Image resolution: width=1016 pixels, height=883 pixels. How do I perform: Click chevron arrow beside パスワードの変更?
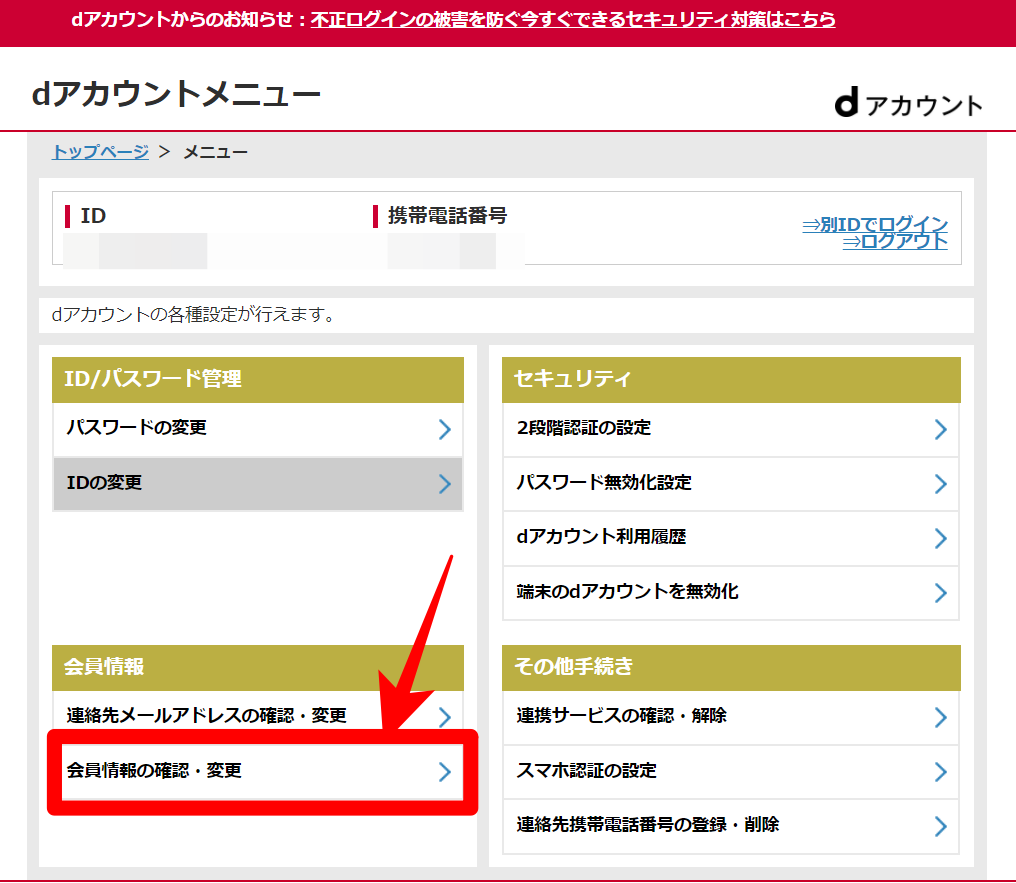tap(444, 429)
